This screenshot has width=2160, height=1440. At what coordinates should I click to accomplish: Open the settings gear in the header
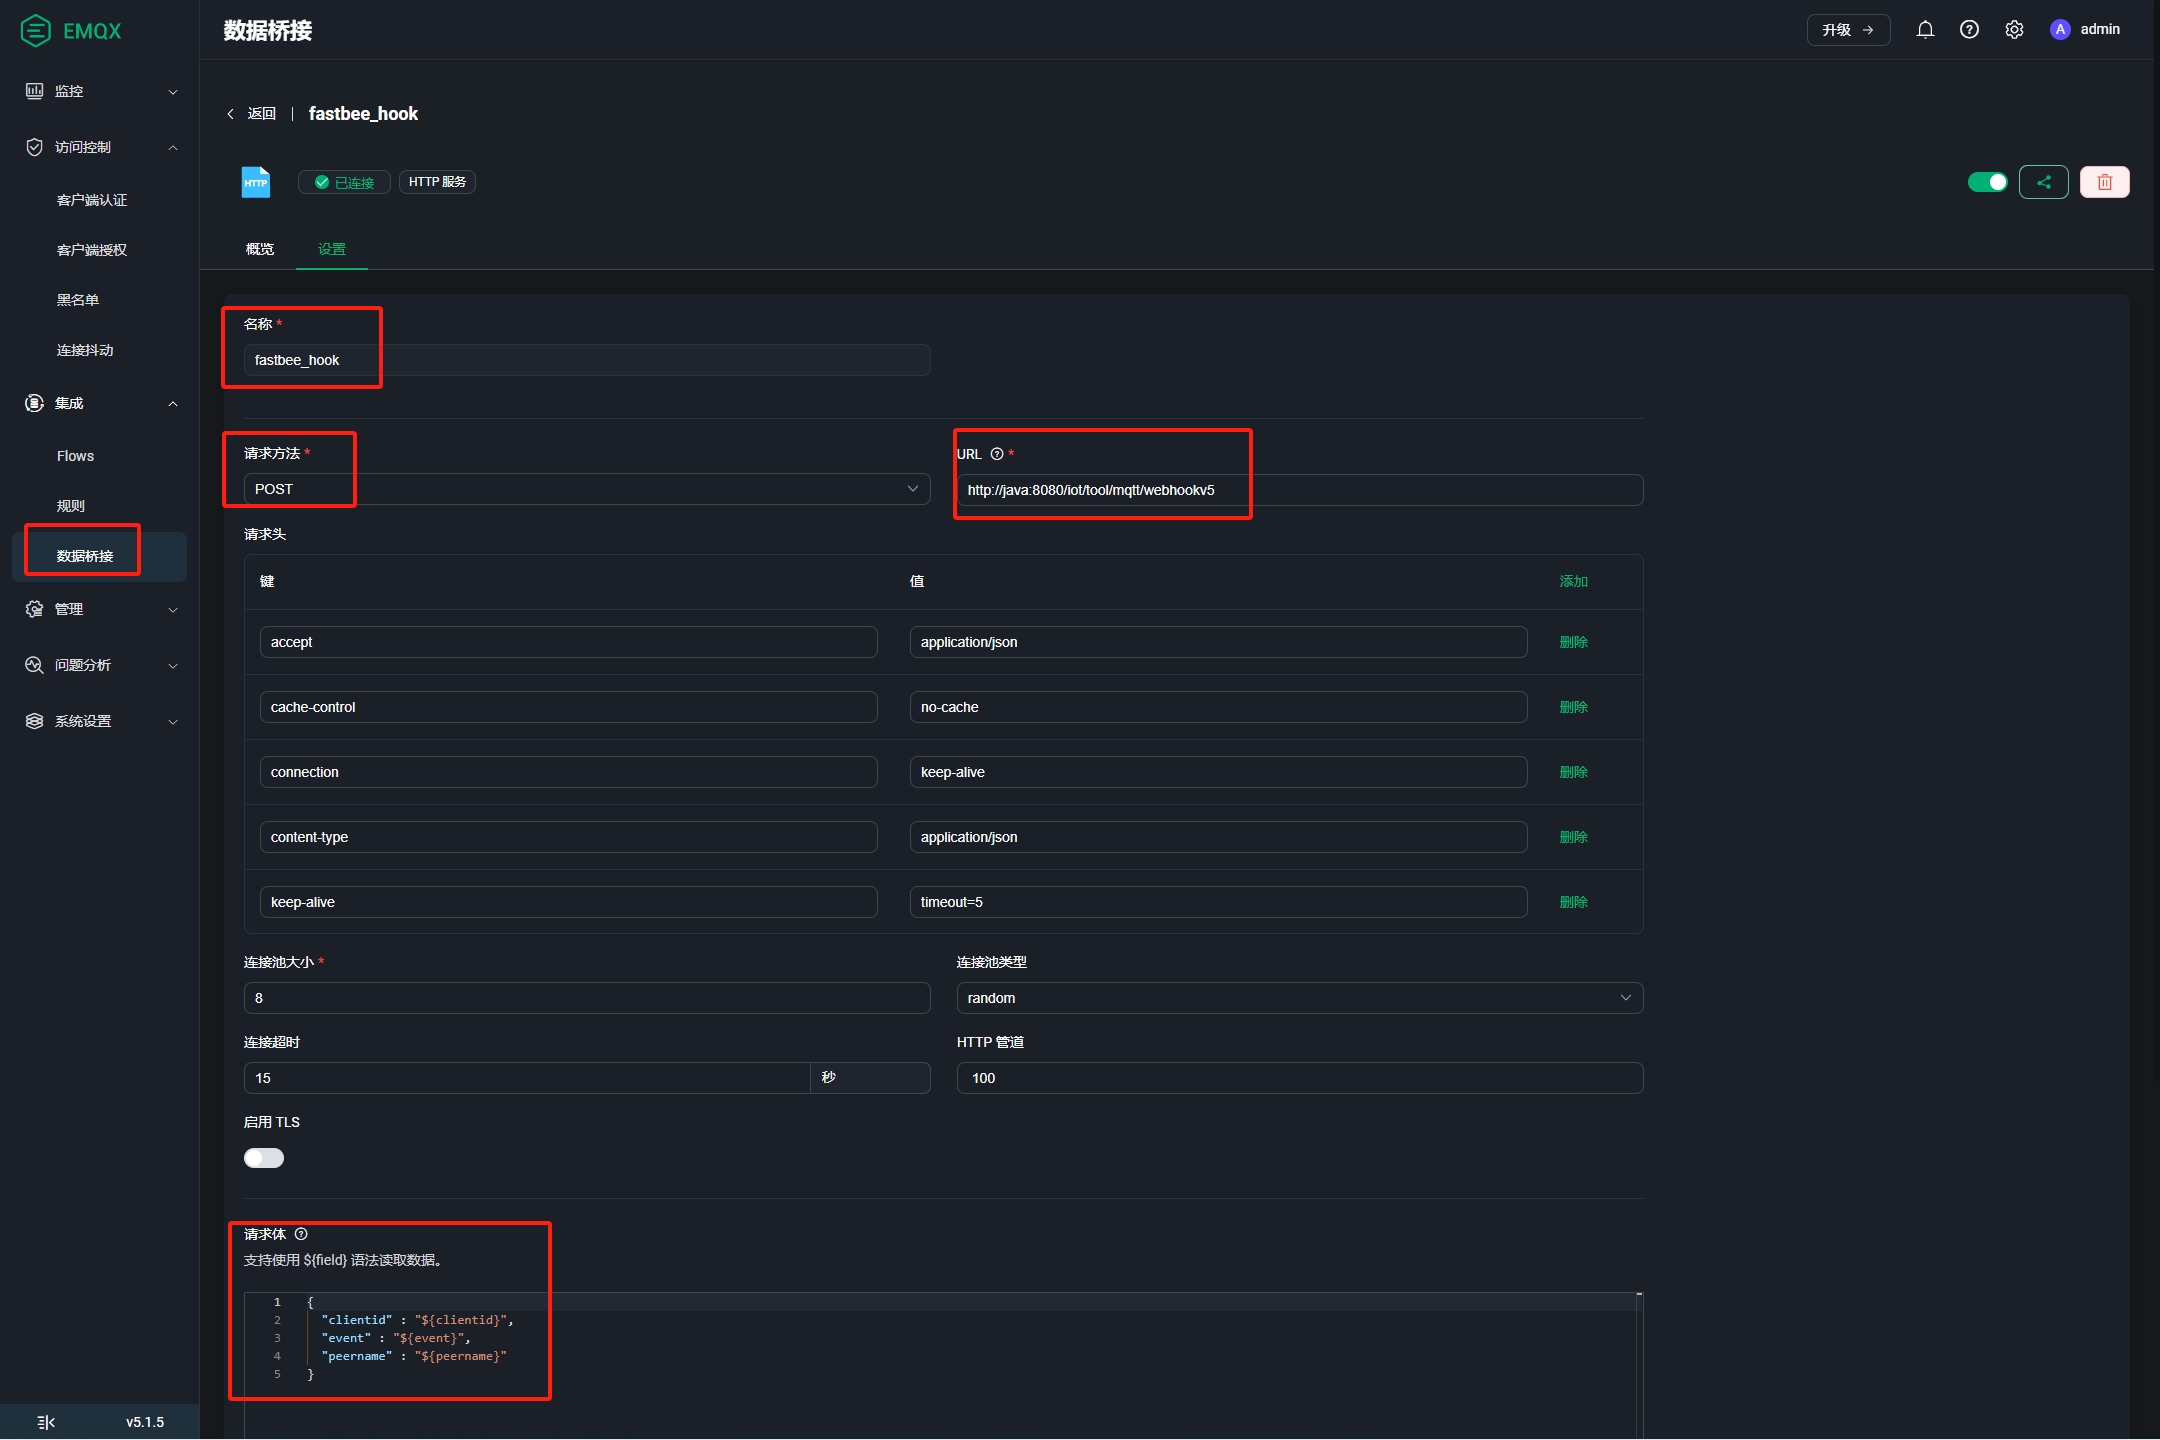click(x=2014, y=30)
